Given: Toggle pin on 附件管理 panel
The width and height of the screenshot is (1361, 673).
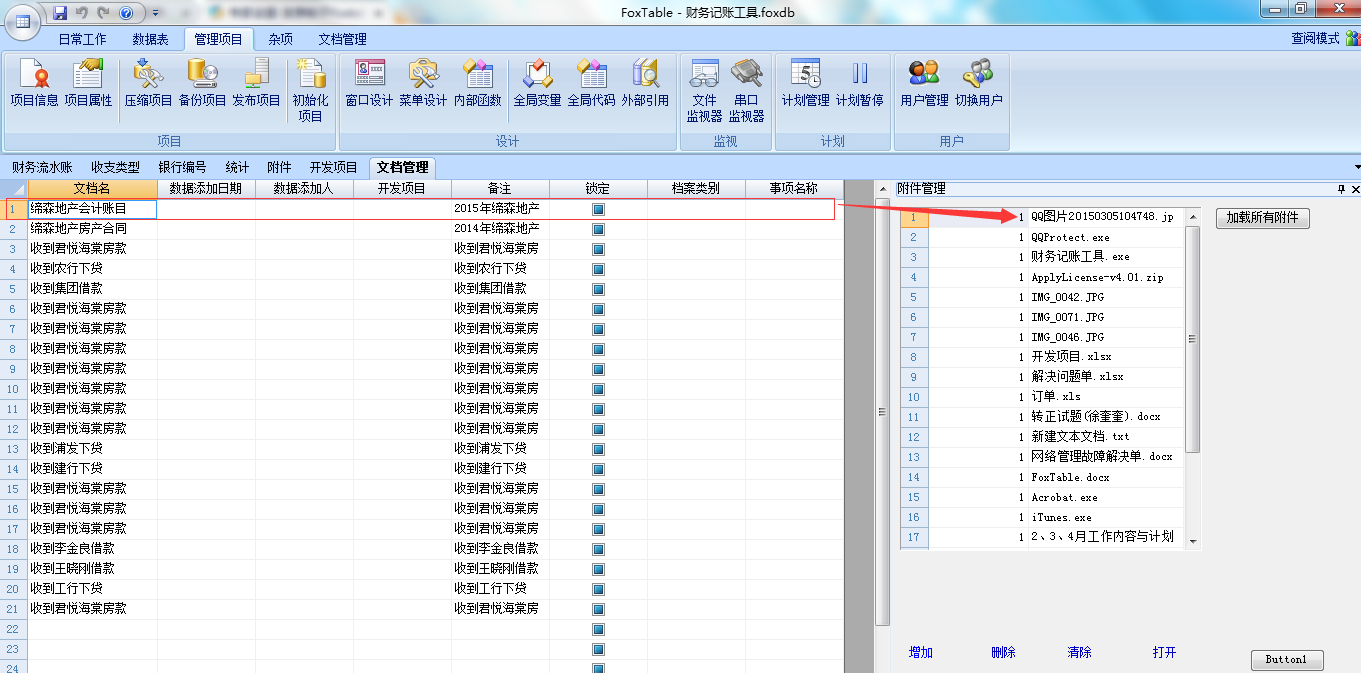Looking at the screenshot, I should click(x=1341, y=189).
